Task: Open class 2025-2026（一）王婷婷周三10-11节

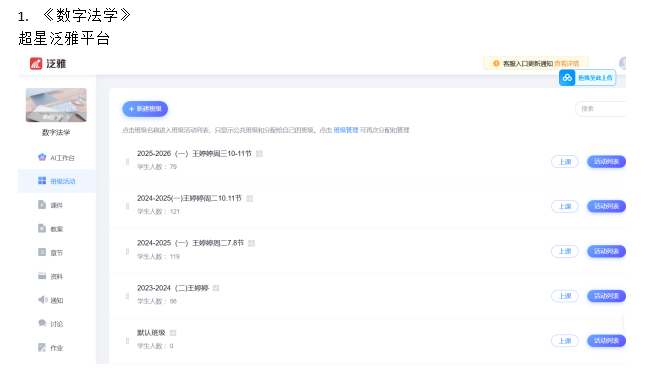Action: (x=194, y=153)
